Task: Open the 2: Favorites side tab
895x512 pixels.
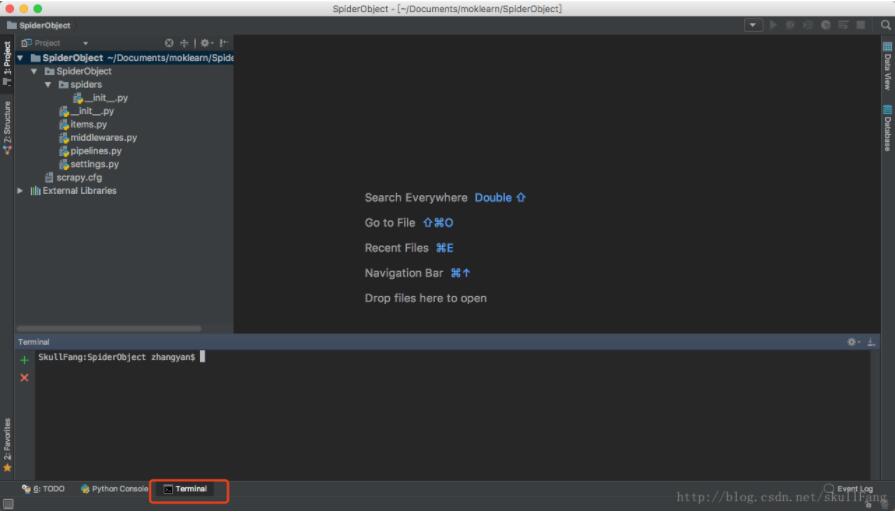Action: (x=7, y=445)
